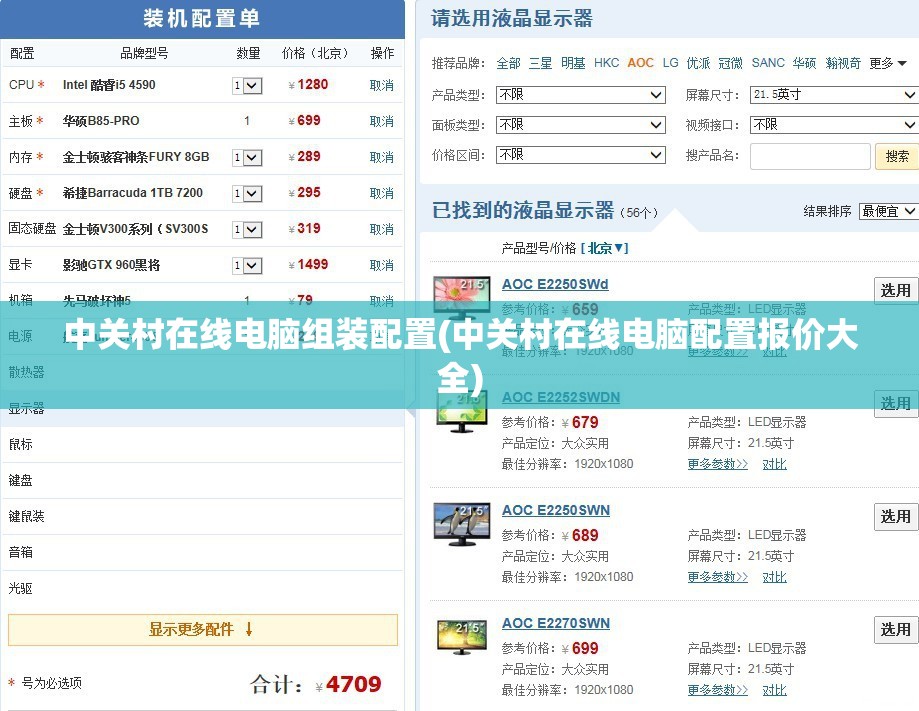This screenshot has width=919, height=711.
Task: Choose 选用 for AOC E2270SWN
Action: coord(896,630)
